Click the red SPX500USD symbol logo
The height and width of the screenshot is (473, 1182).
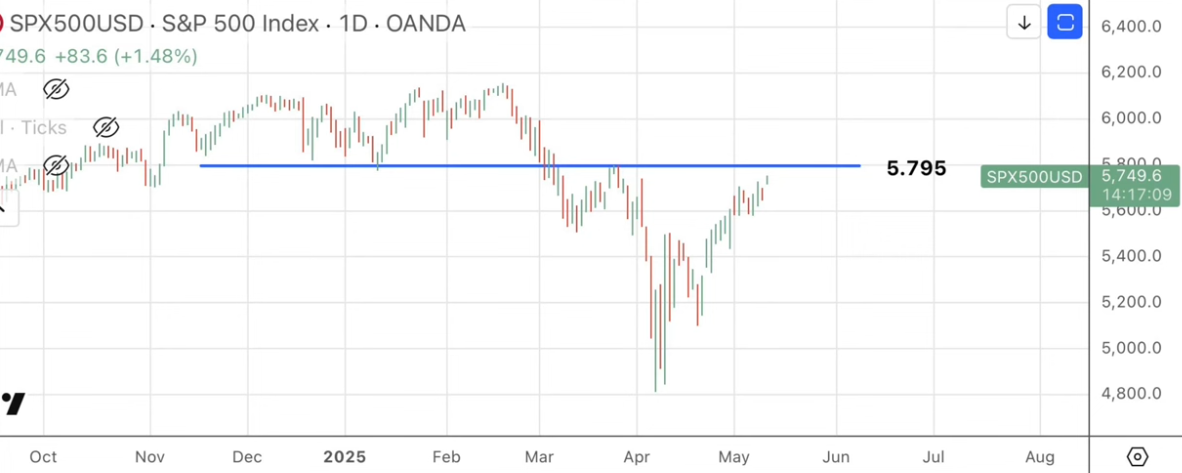(3, 22)
